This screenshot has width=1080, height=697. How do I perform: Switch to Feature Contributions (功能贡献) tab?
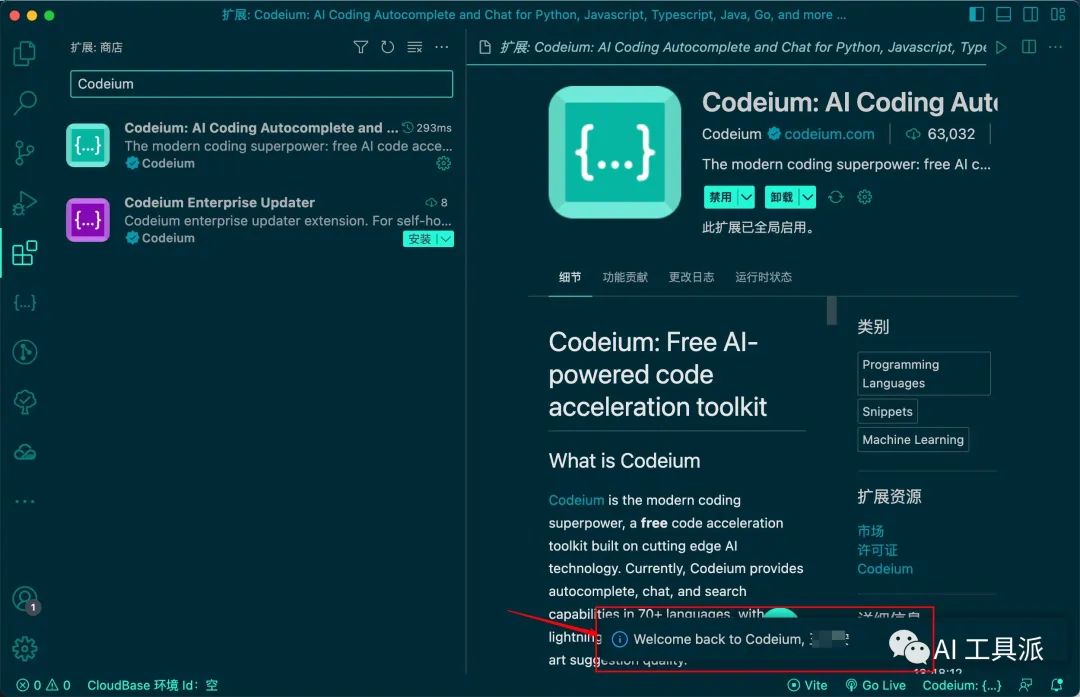(x=625, y=277)
